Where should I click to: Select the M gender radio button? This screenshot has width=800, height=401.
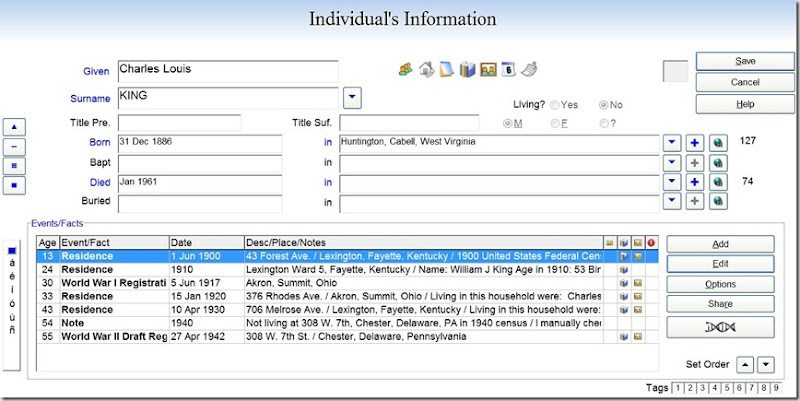(x=508, y=123)
